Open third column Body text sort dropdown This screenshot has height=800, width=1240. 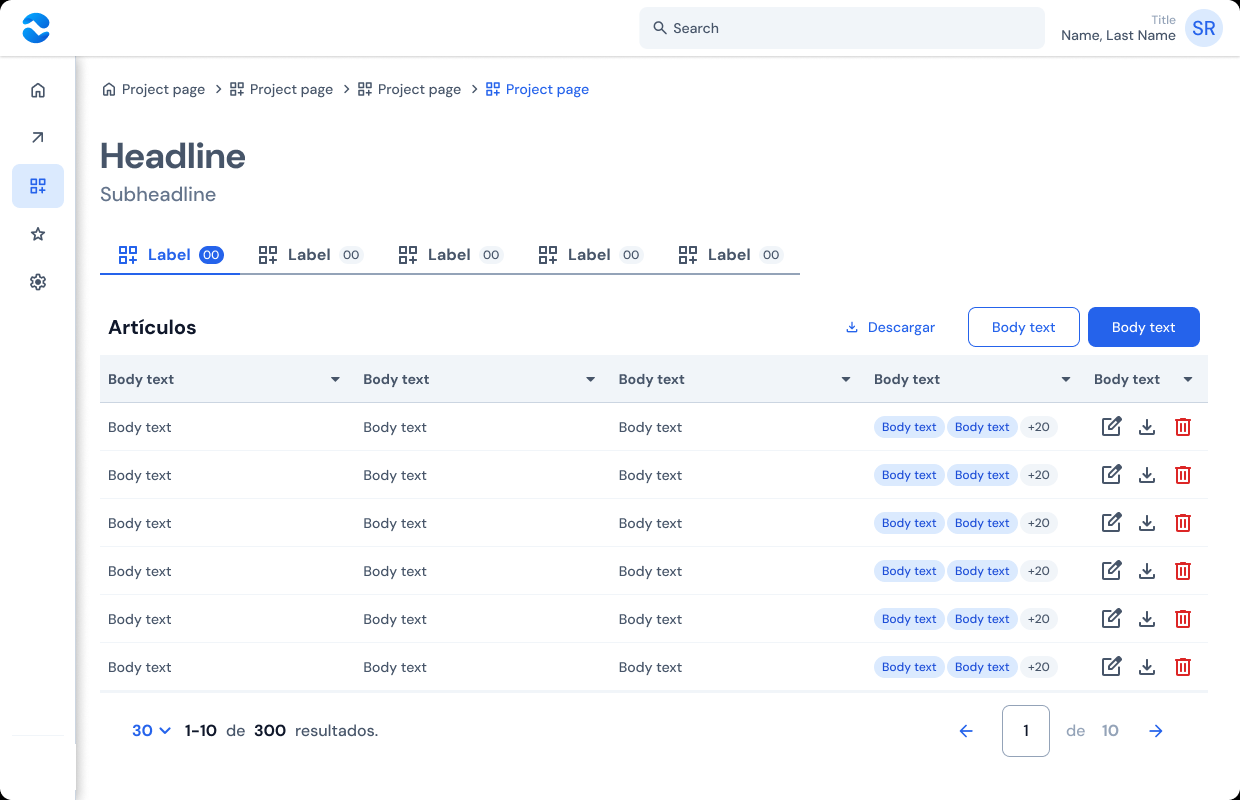pyautogui.click(x=846, y=380)
